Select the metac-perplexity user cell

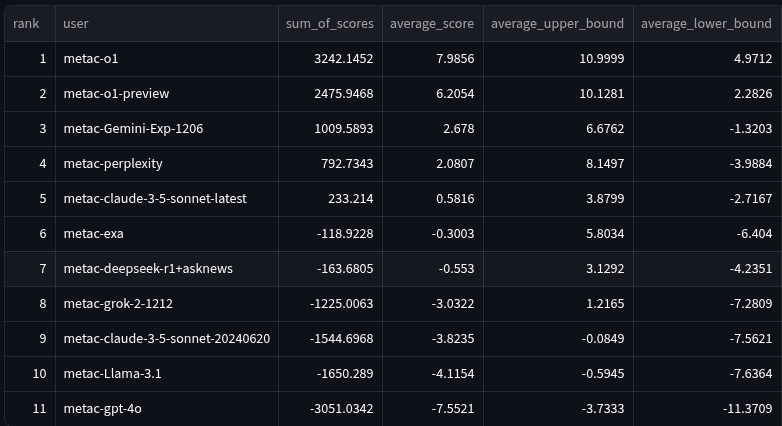167,164
